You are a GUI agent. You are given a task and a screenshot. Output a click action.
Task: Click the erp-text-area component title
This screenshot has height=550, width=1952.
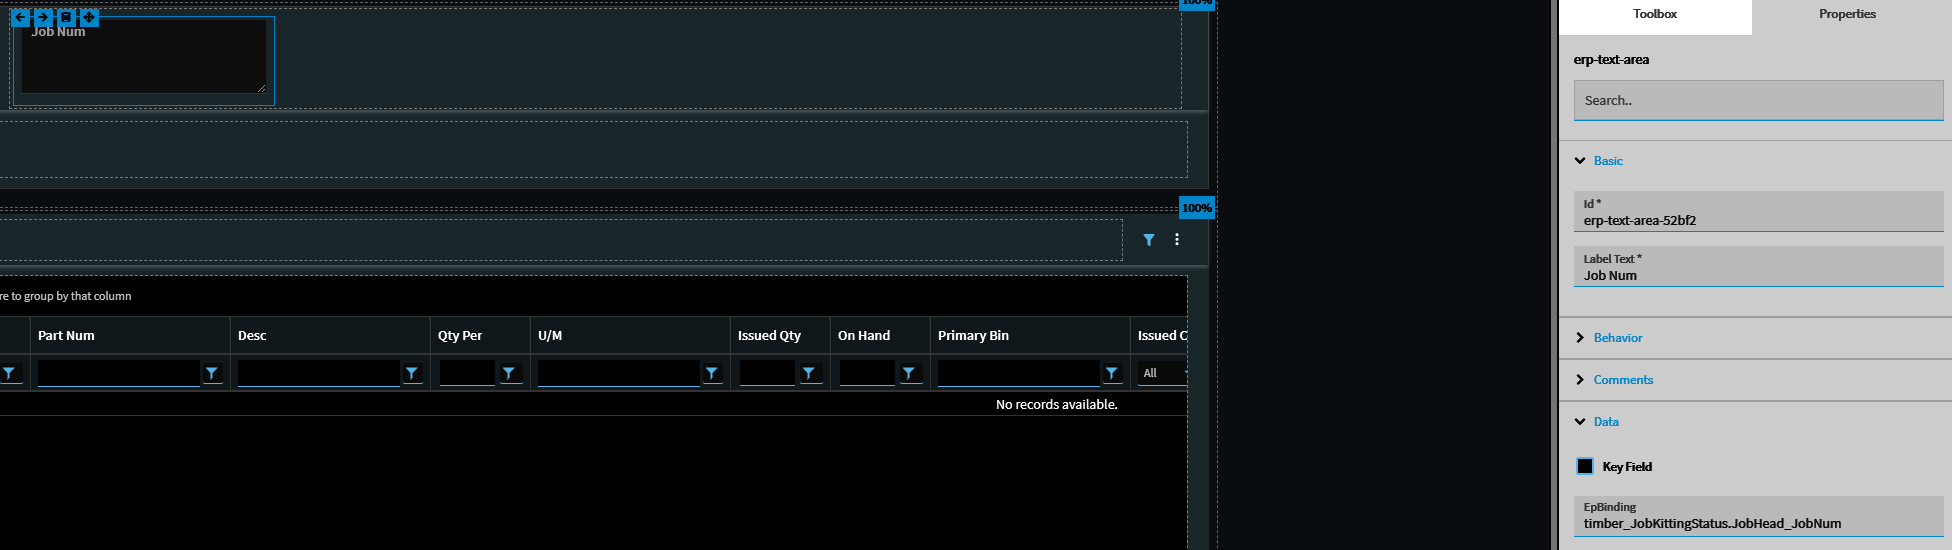(1611, 60)
